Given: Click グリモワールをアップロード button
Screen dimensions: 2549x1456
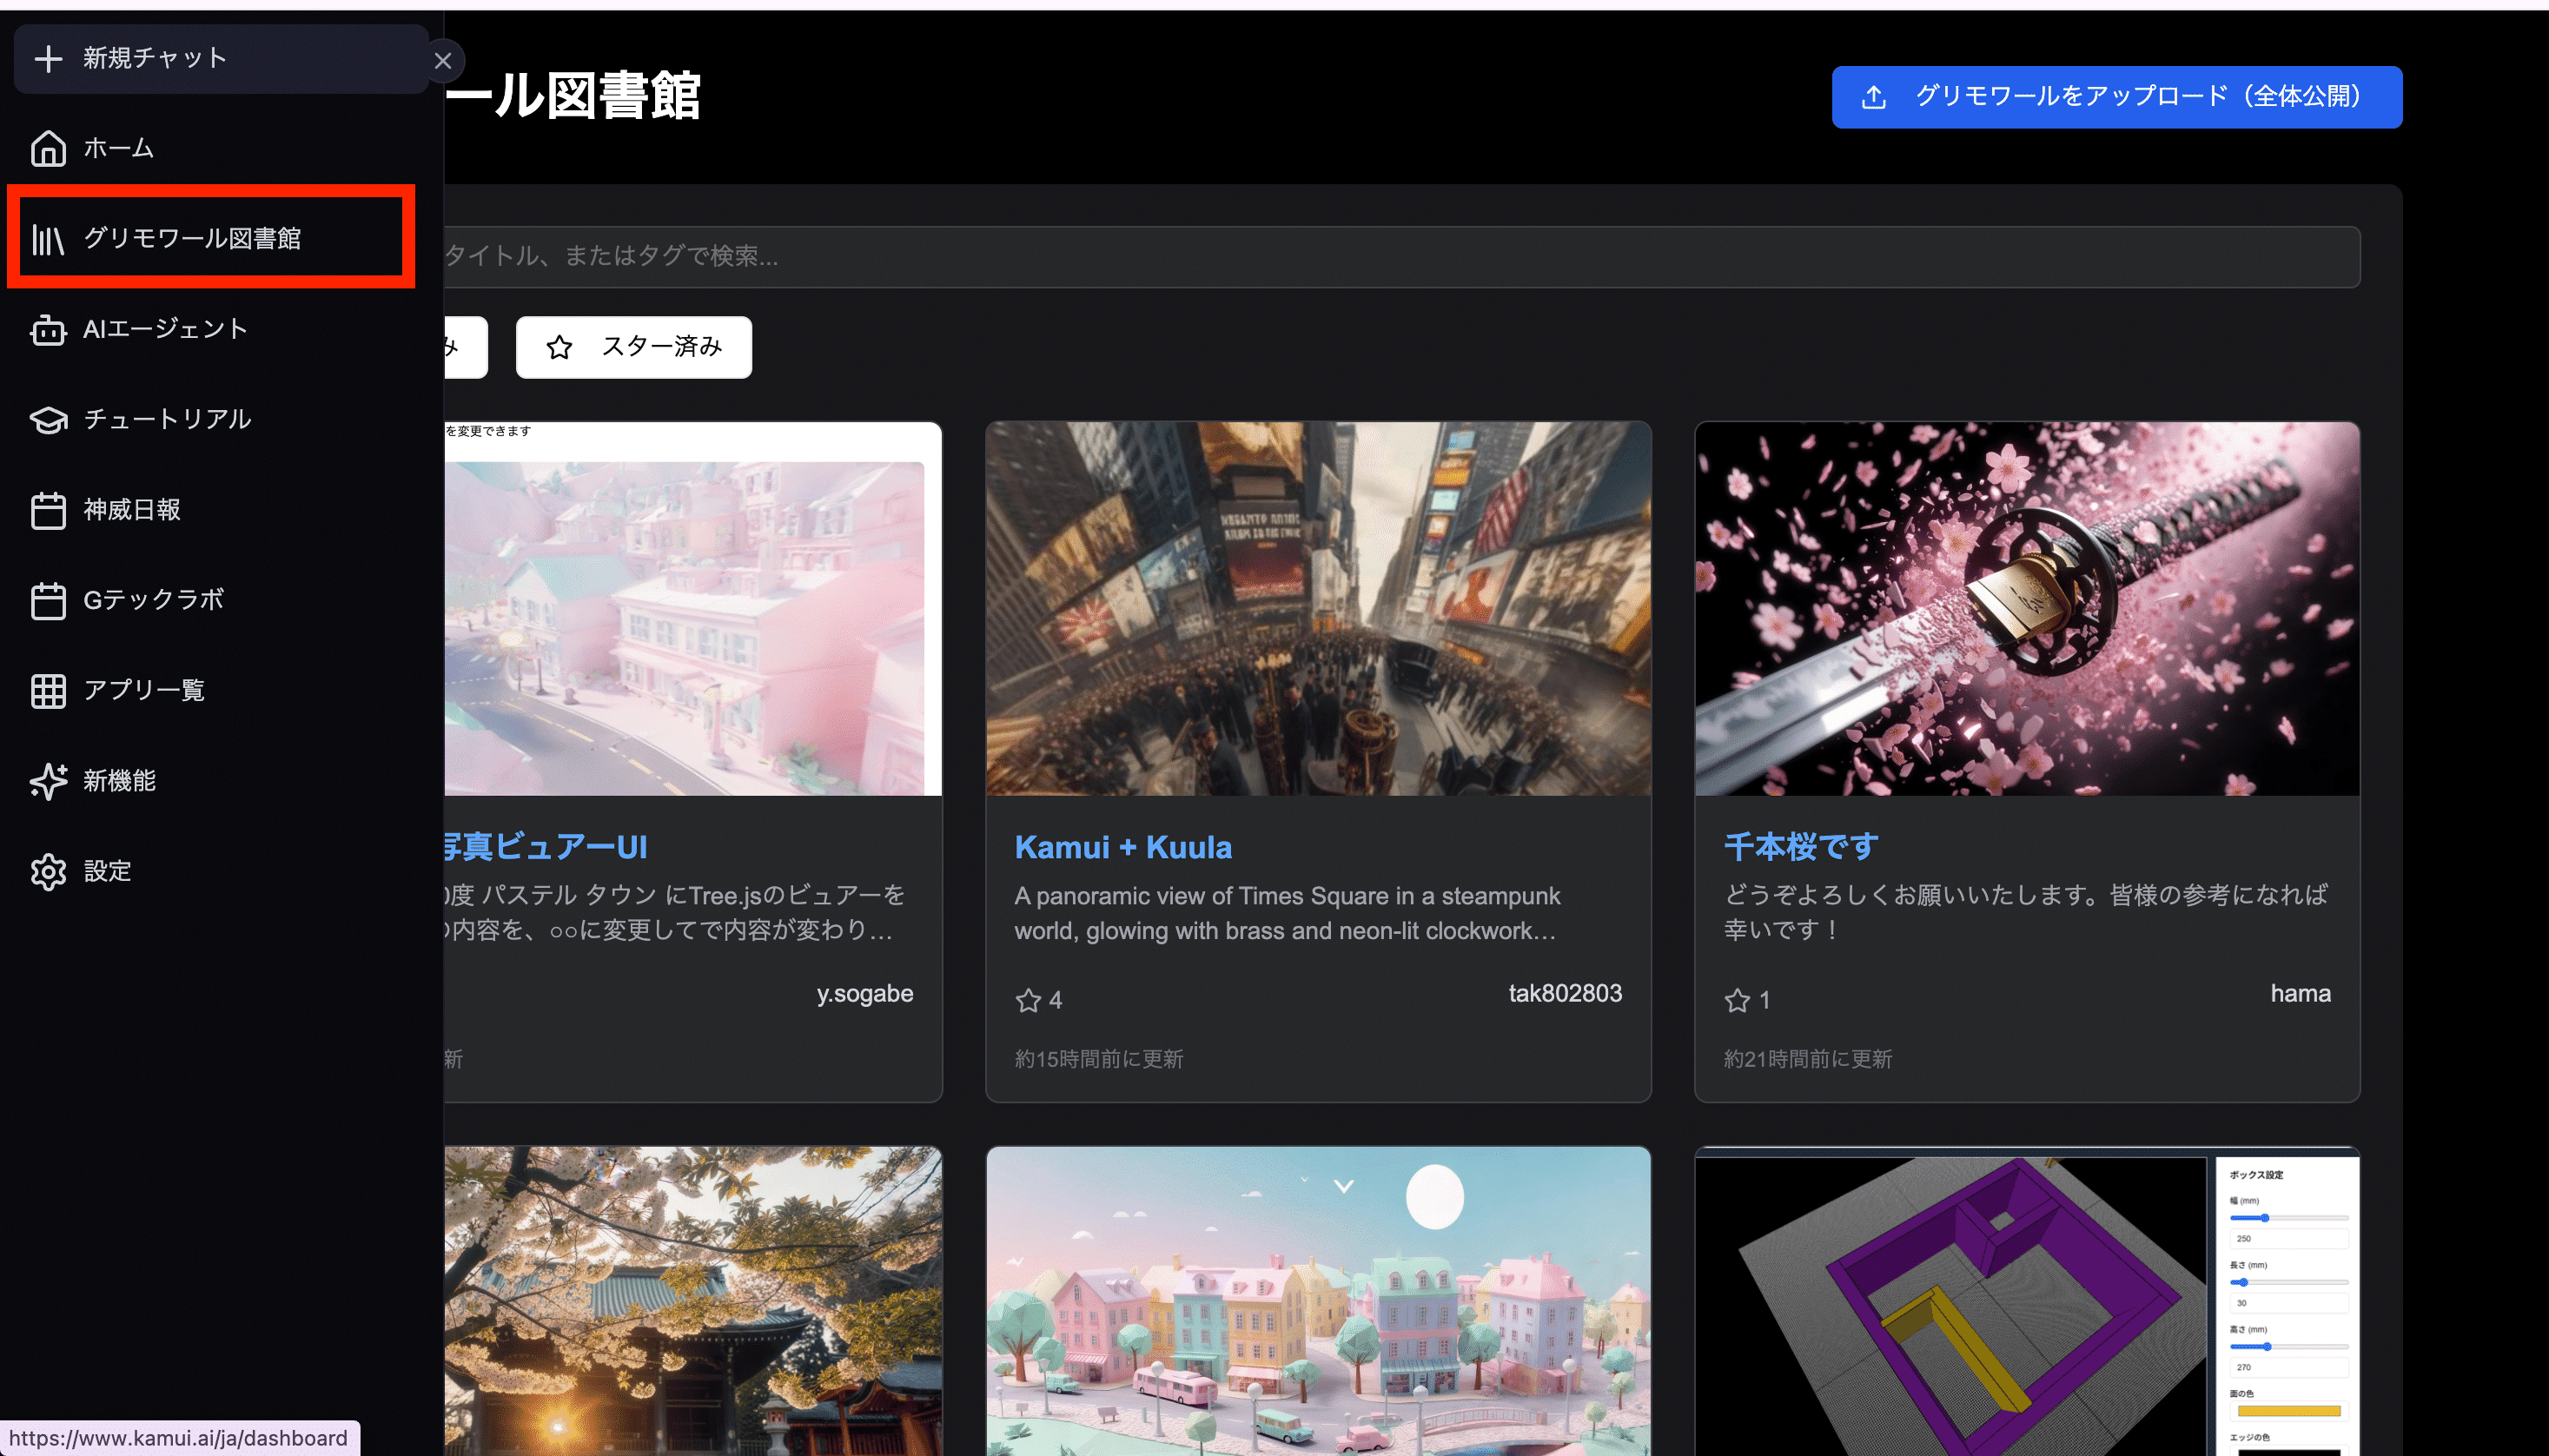Looking at the screenshot, I should coord(2116,97).
